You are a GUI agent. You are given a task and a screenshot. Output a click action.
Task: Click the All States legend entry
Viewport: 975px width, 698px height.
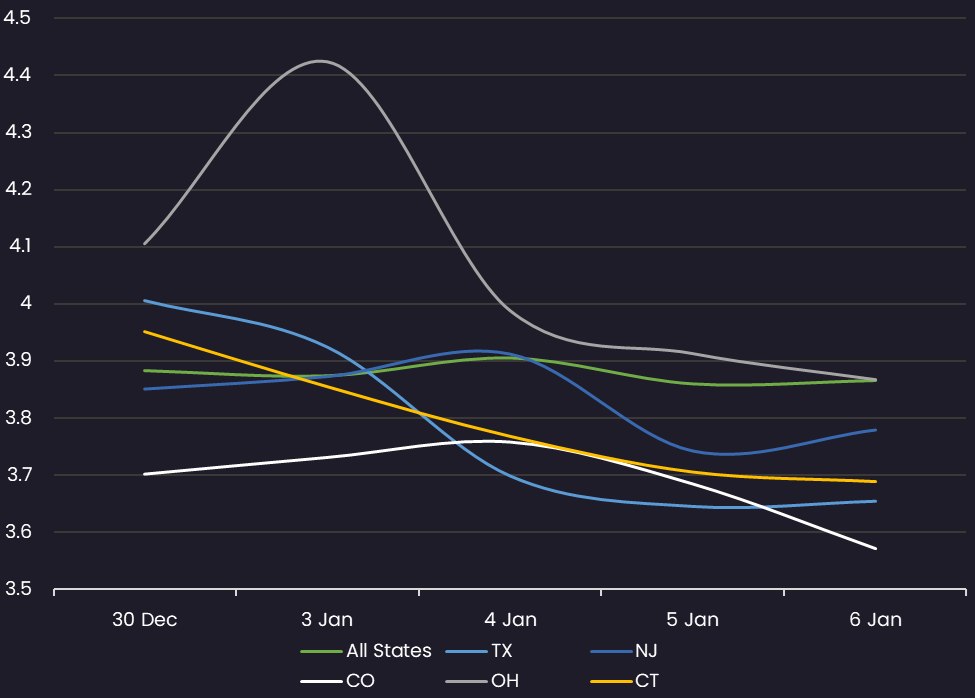tap(366, 651)
